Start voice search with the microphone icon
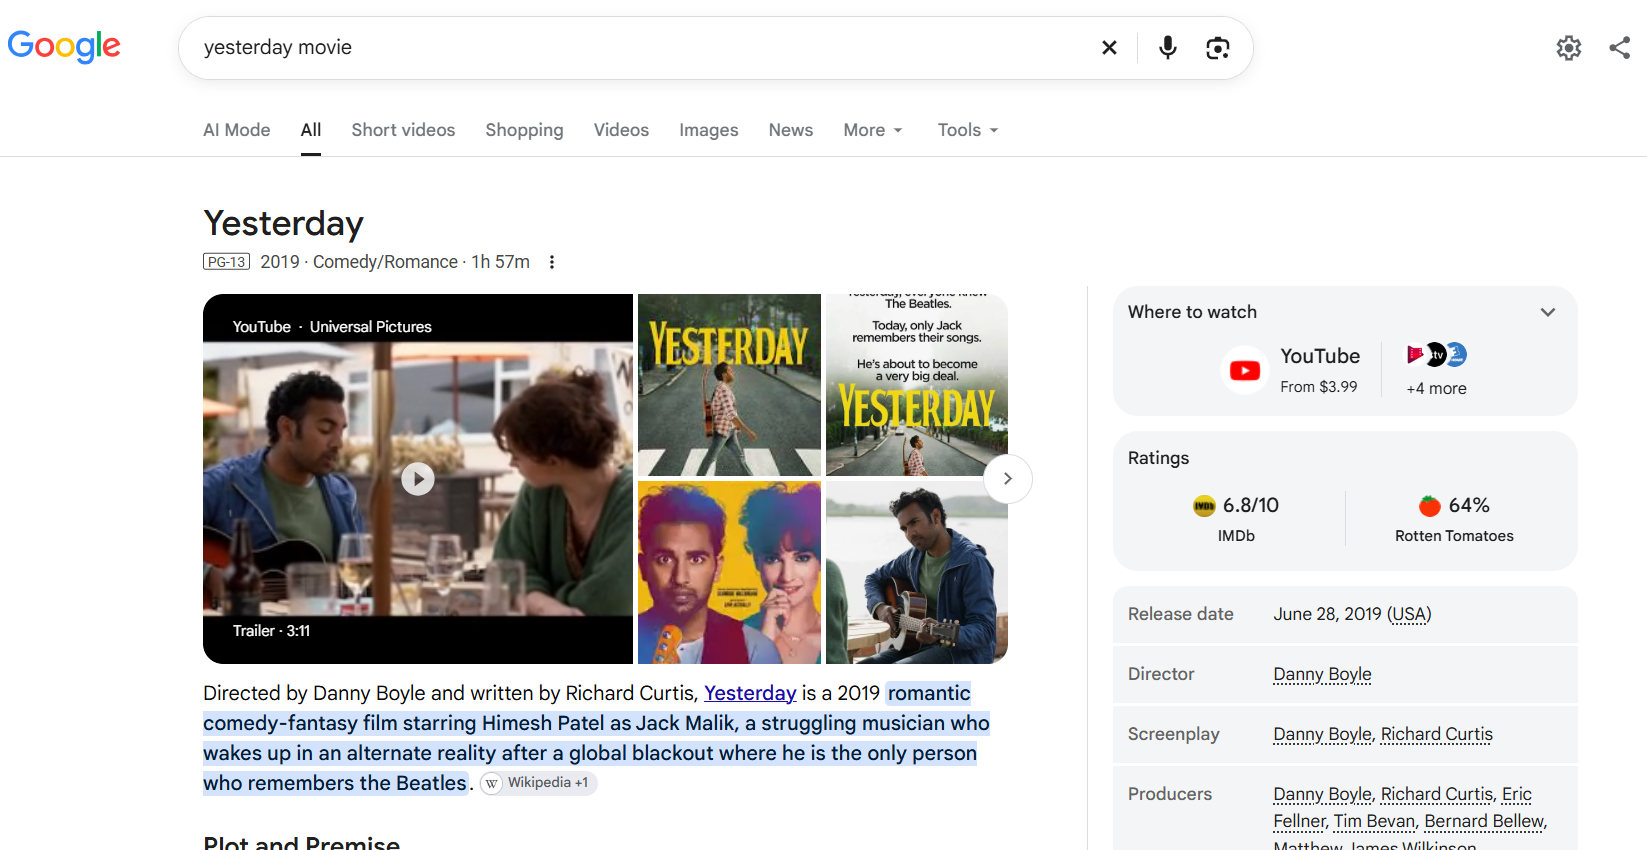The height and width of the screenshot is (850, 1647). click(x=1167, y=48)
